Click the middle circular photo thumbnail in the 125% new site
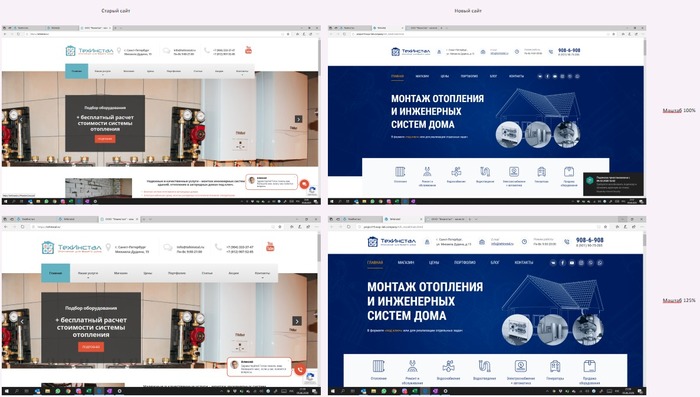This screenshot has width=700, height=397. click(552, 330)
